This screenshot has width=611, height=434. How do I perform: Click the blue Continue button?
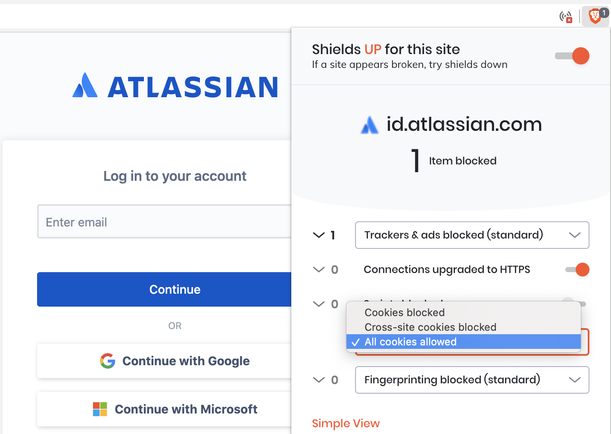tap(164, 289)
